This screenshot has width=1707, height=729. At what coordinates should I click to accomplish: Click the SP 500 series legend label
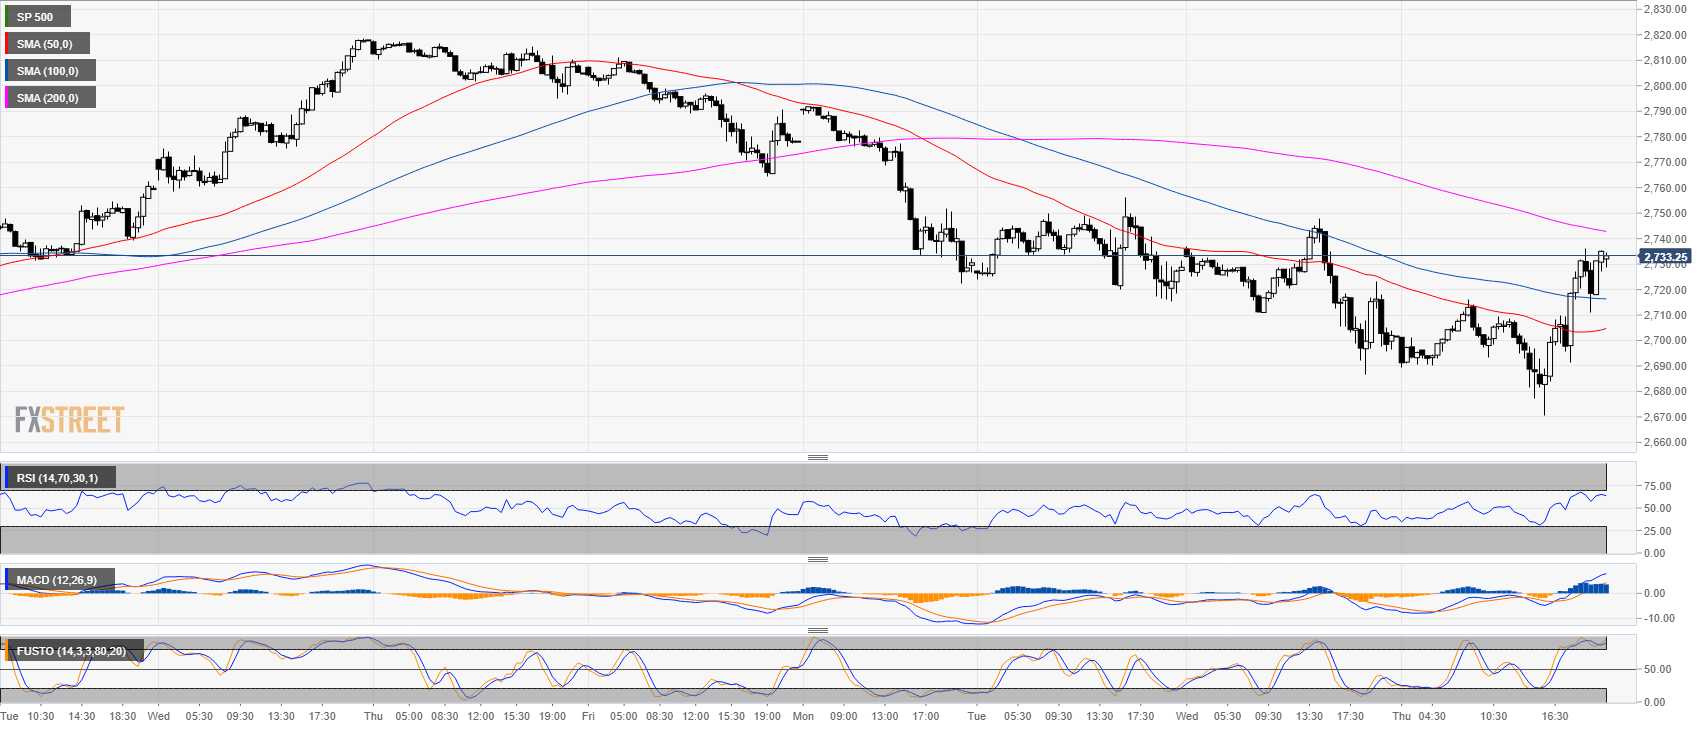36,17
